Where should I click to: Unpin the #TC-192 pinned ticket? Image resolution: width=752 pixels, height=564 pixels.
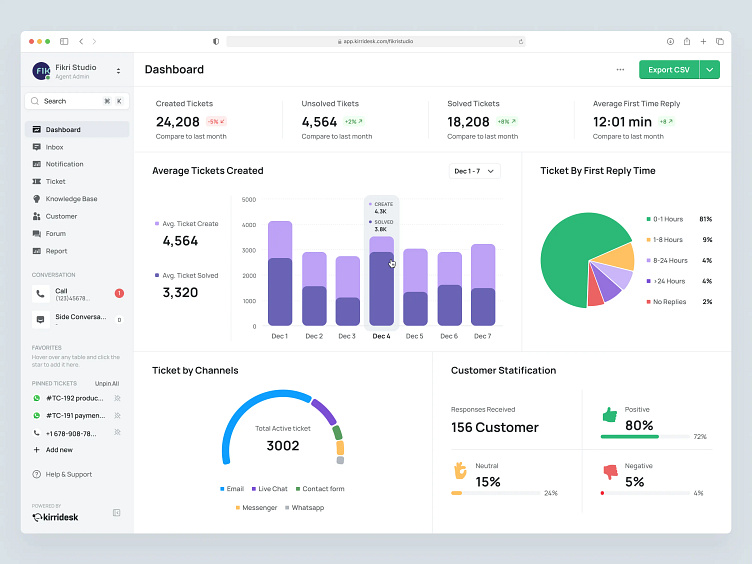[x=117, y=398]
